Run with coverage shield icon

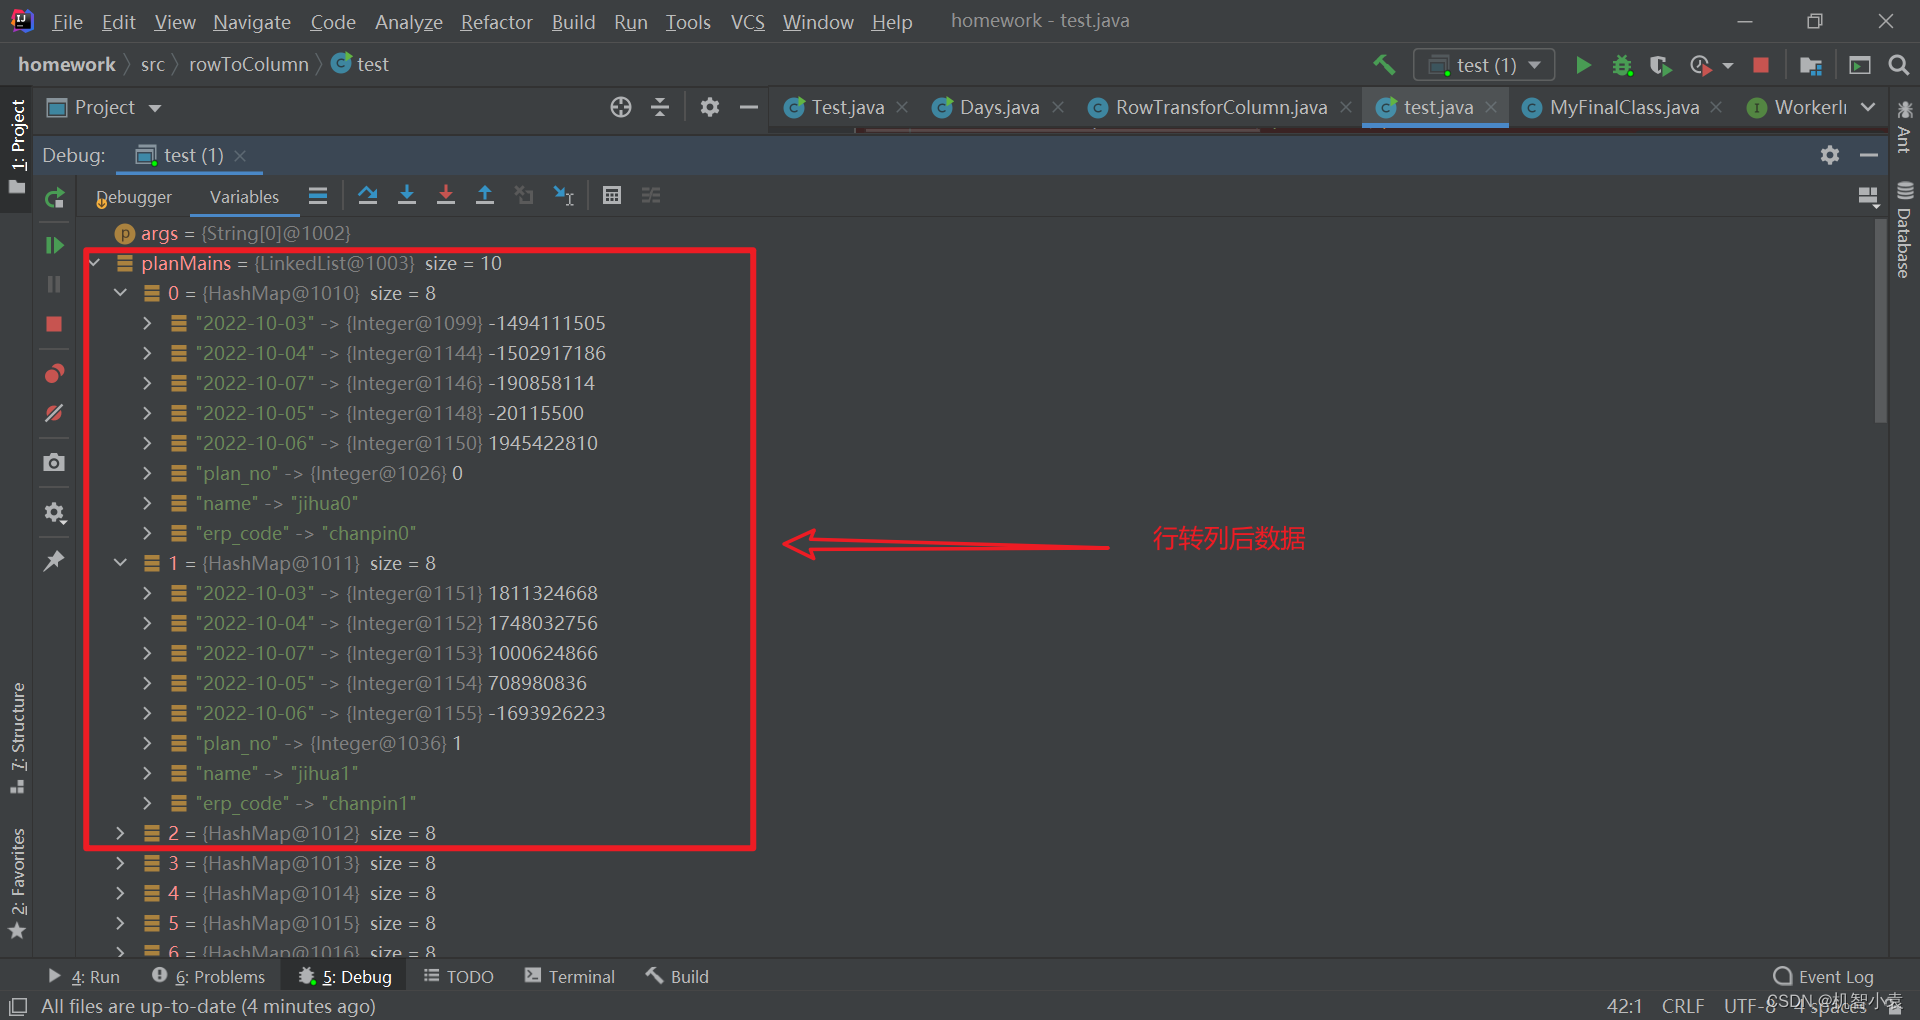tap(1660, 65)
